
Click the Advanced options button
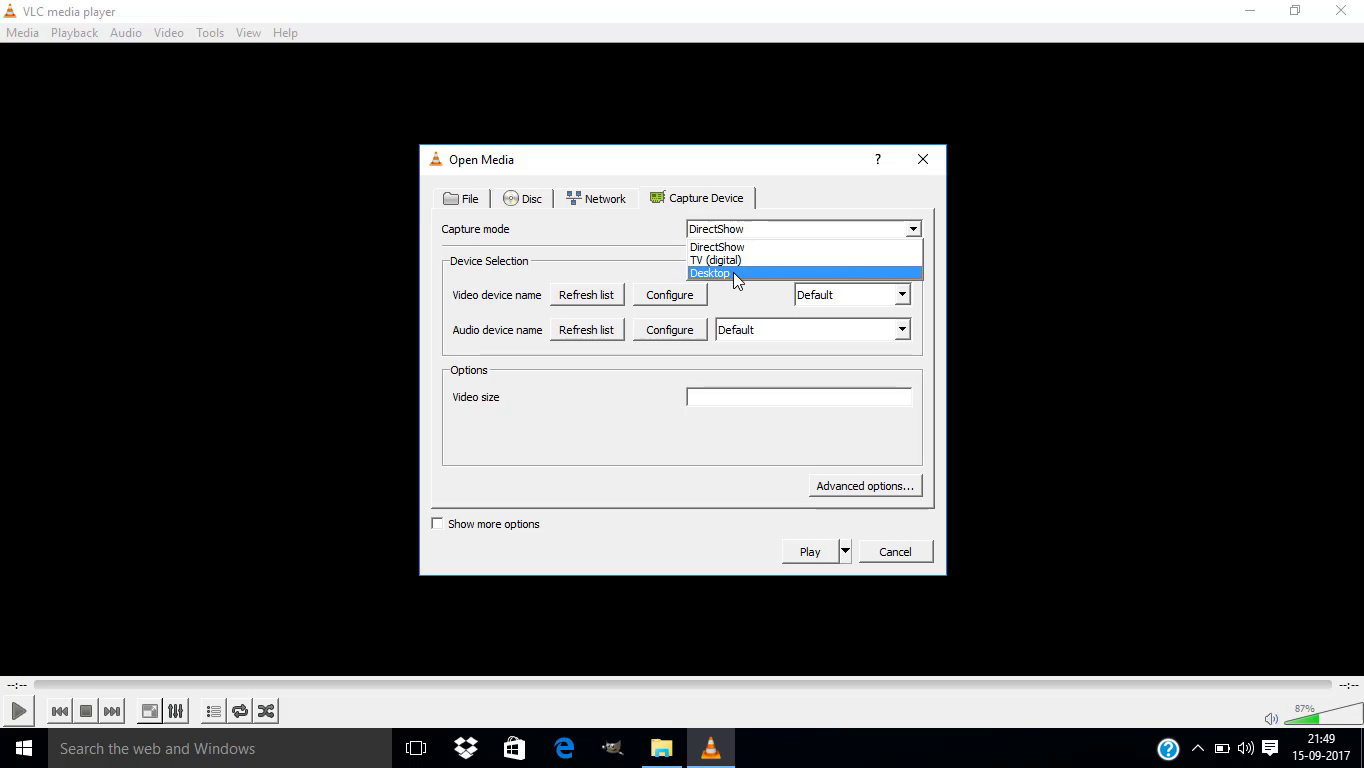tap(865, 485)
